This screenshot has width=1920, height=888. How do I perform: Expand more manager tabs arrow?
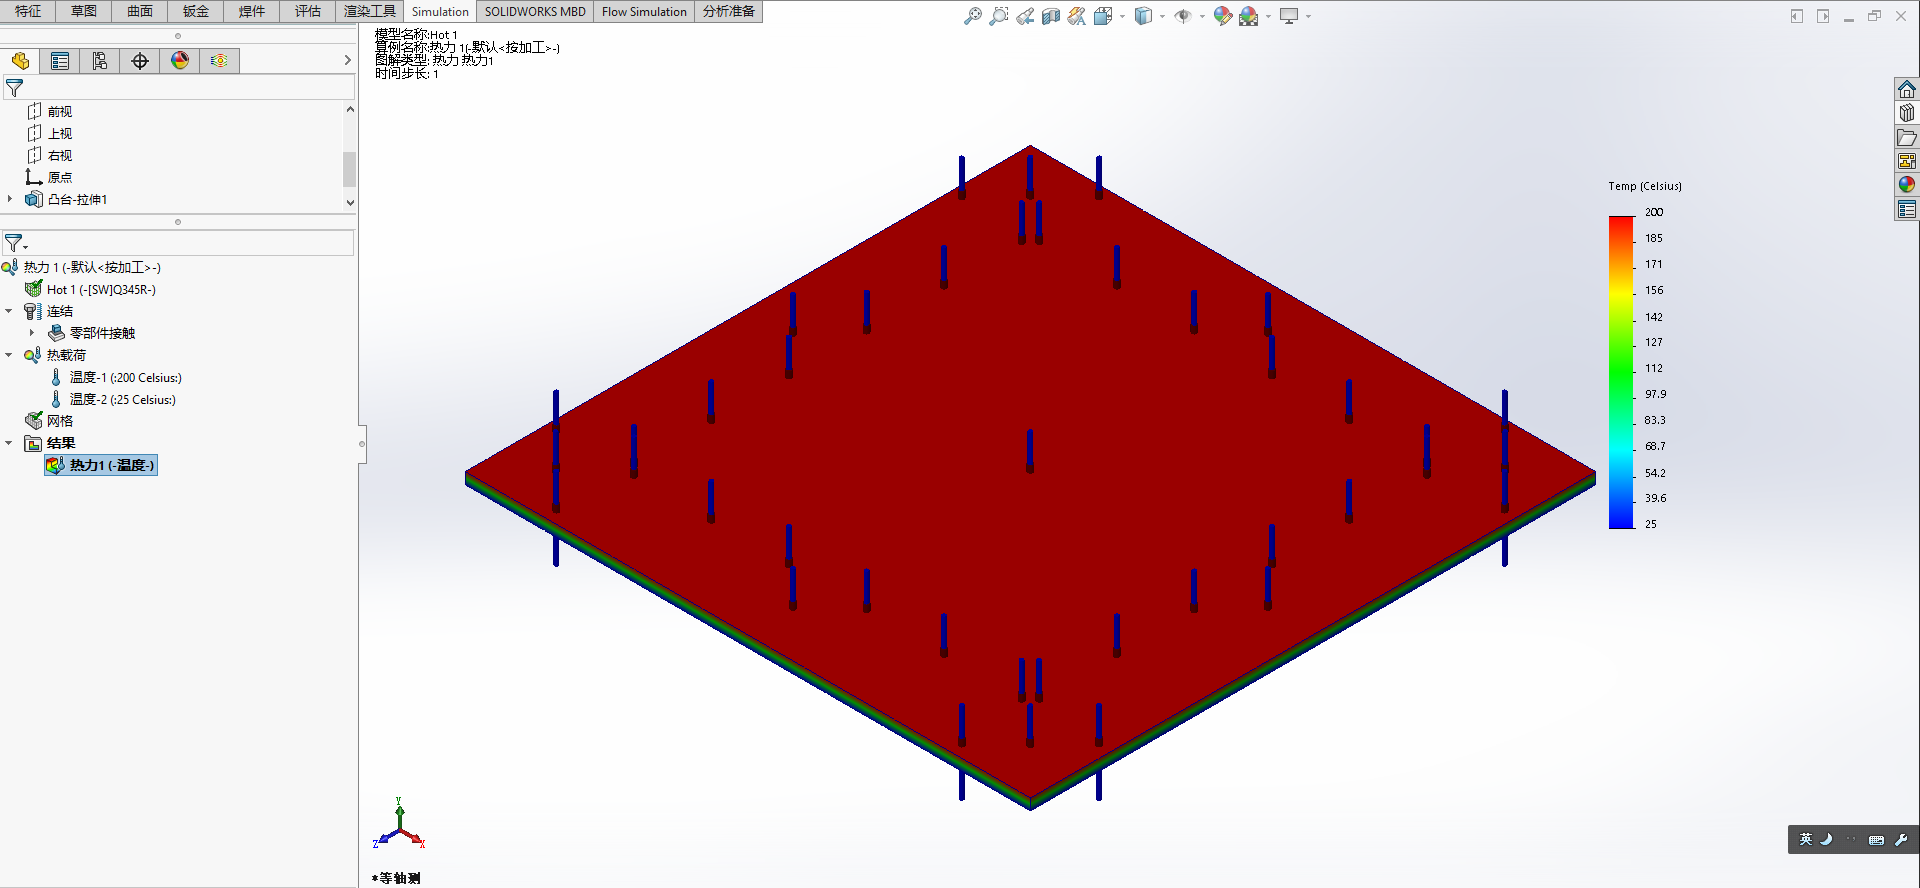[347, 61]
